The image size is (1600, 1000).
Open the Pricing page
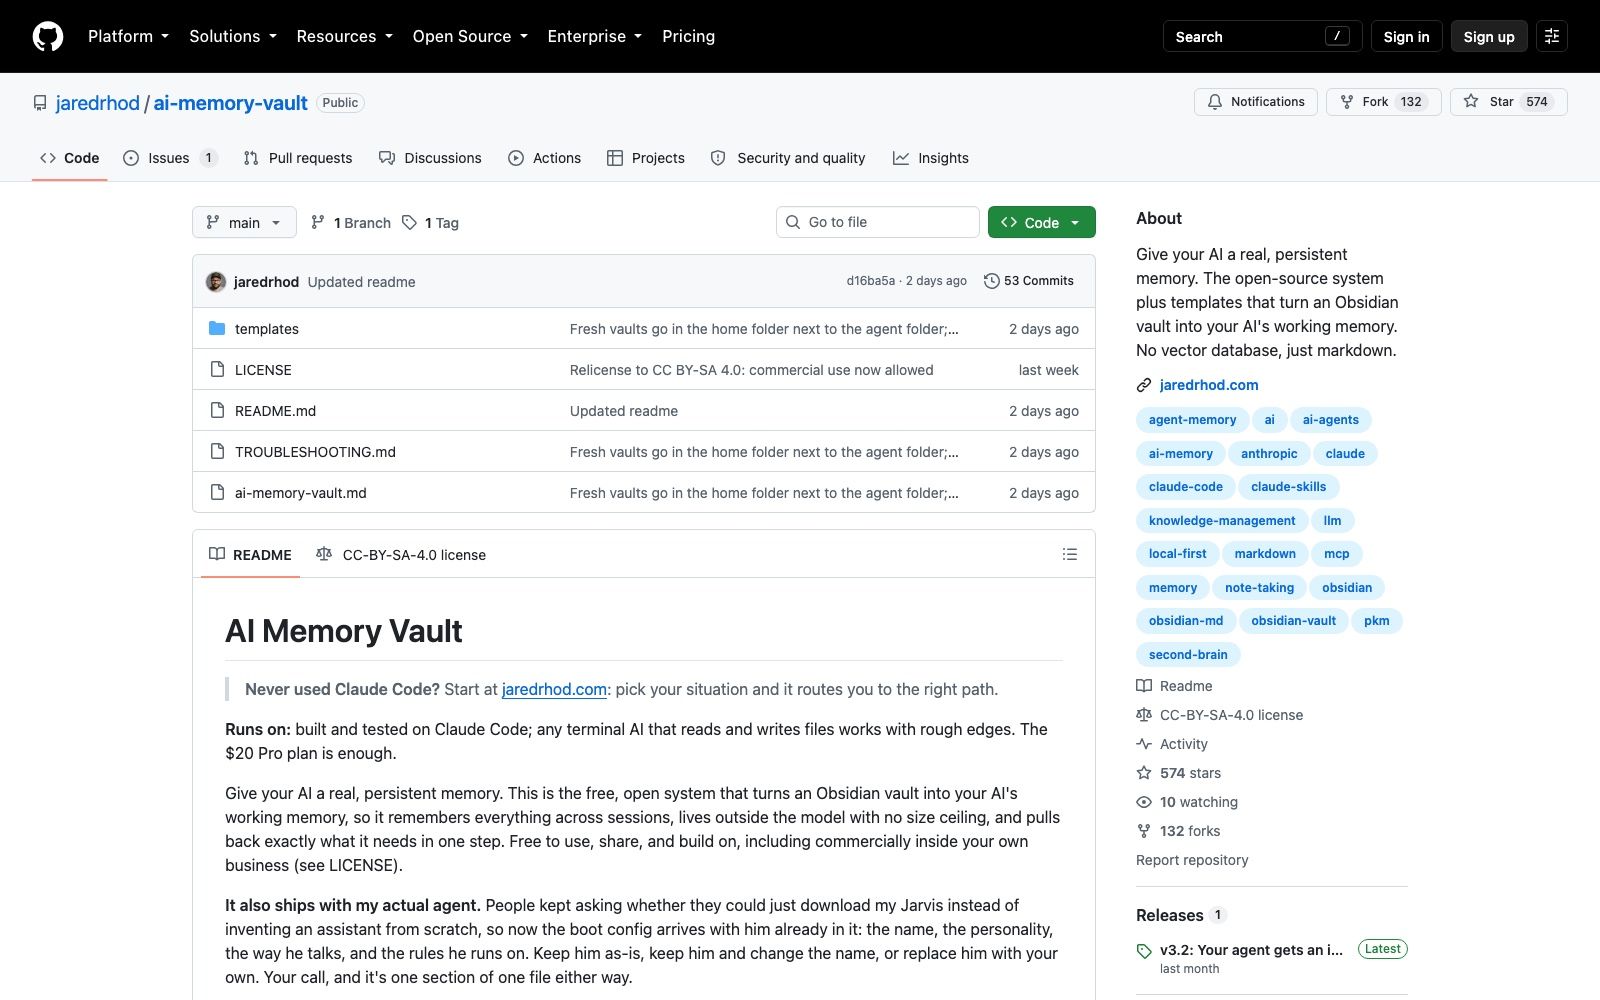[688, 36]
